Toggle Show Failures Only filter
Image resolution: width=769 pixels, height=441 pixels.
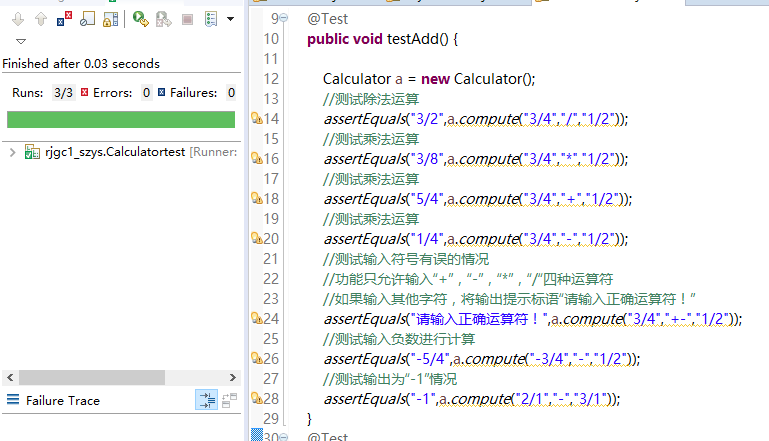(x=64, y=20)
